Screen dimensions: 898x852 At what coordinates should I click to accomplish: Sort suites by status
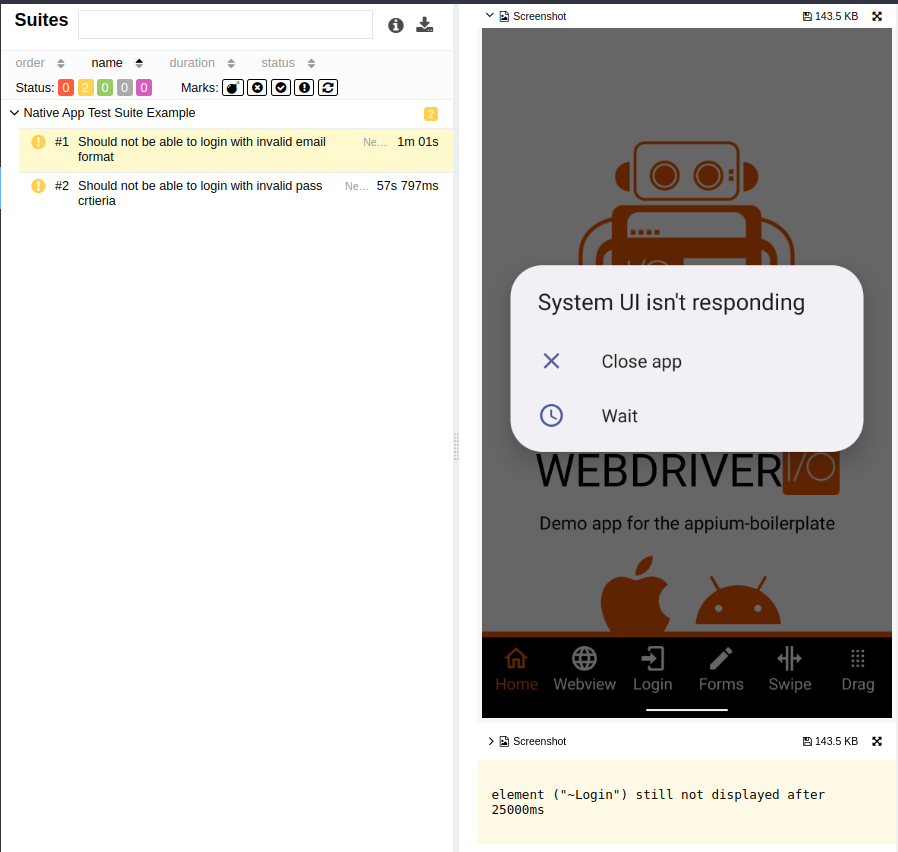point(288,63)
